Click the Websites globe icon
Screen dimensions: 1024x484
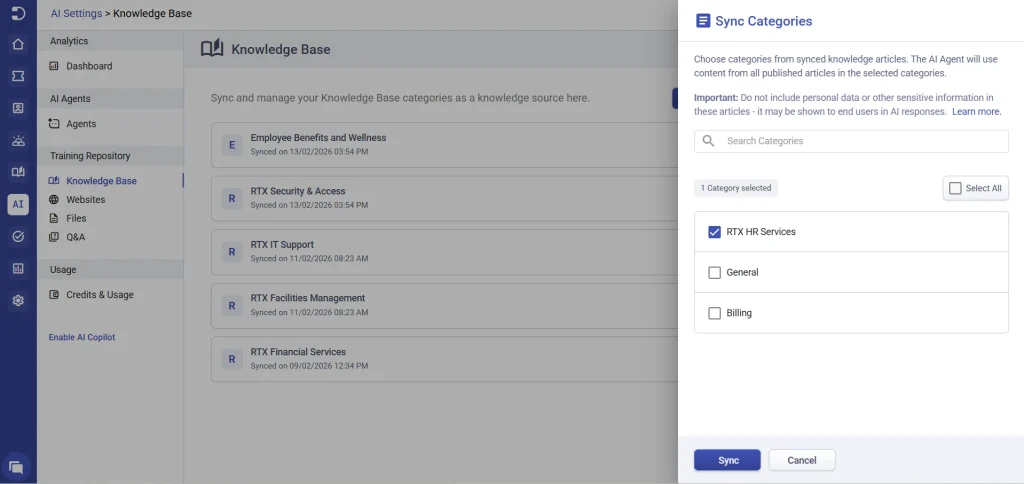pyautogui.click(x=54, y=200)
